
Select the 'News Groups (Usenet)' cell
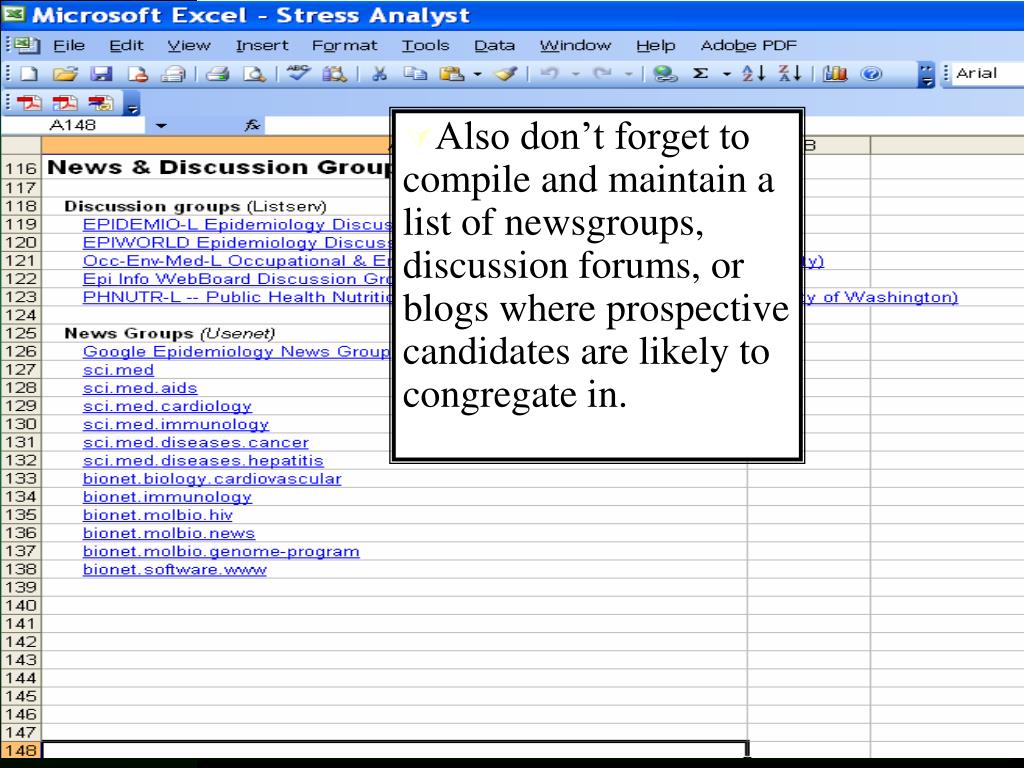(x=170, y=333)
